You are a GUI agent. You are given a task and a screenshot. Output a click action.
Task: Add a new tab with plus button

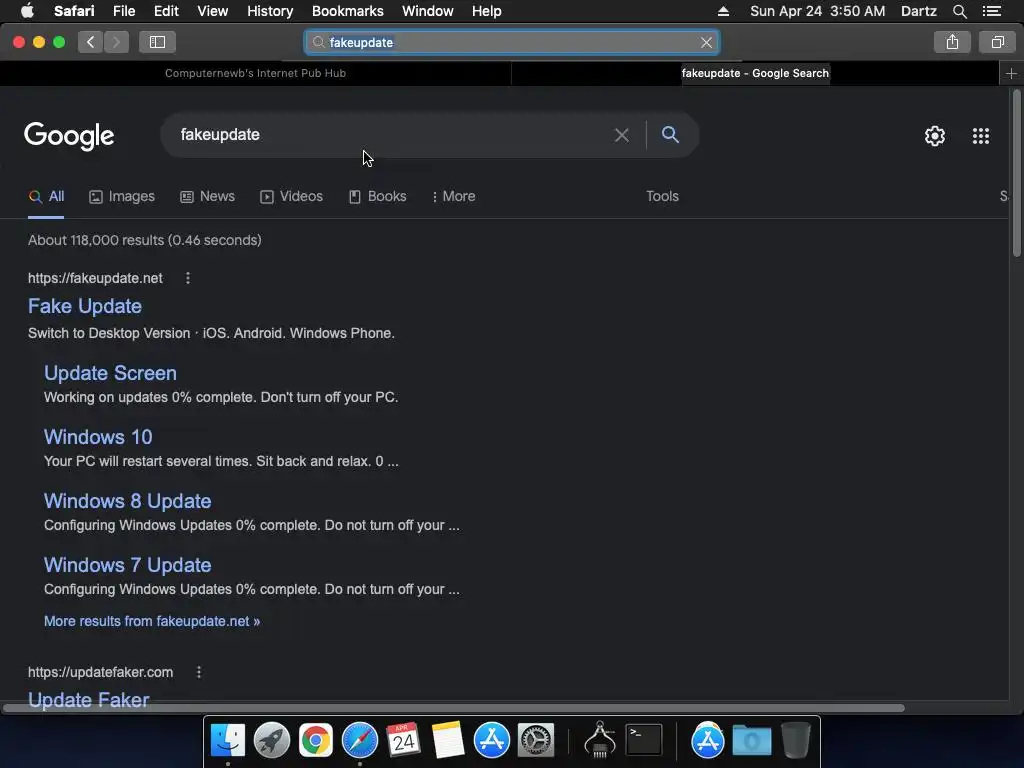[1011, 73]
